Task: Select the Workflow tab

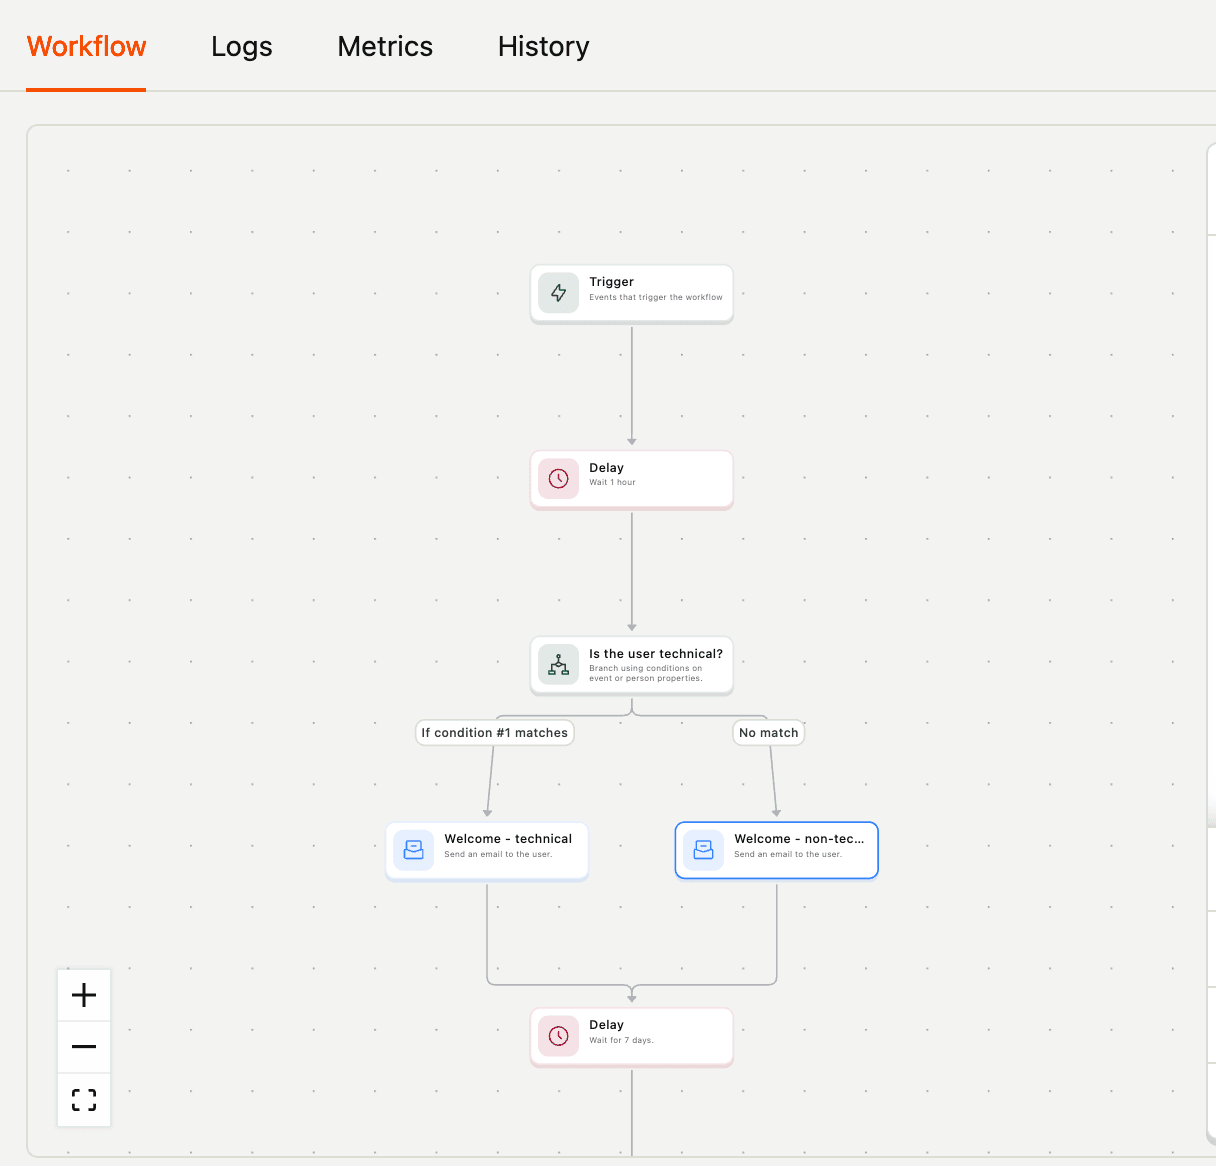Action: [x=86, y=46]
